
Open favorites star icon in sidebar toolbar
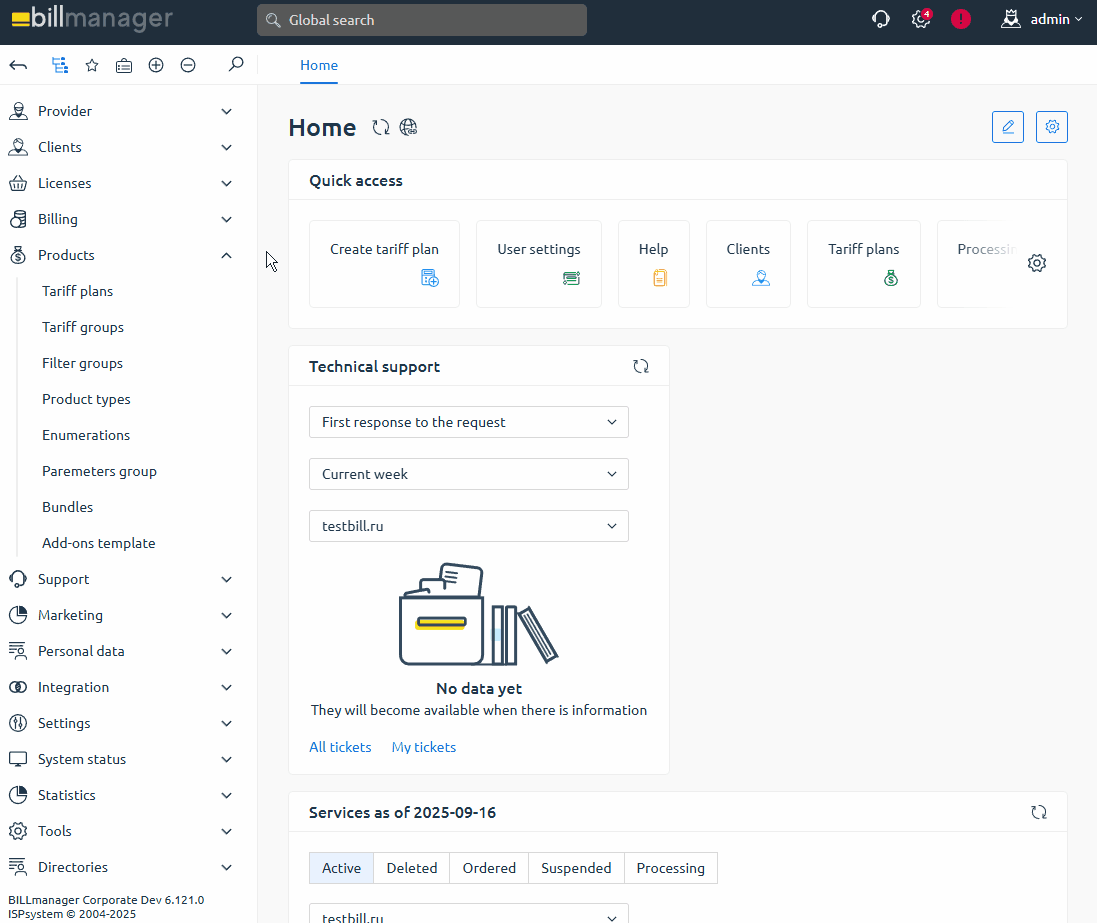(x=92, y=65)
